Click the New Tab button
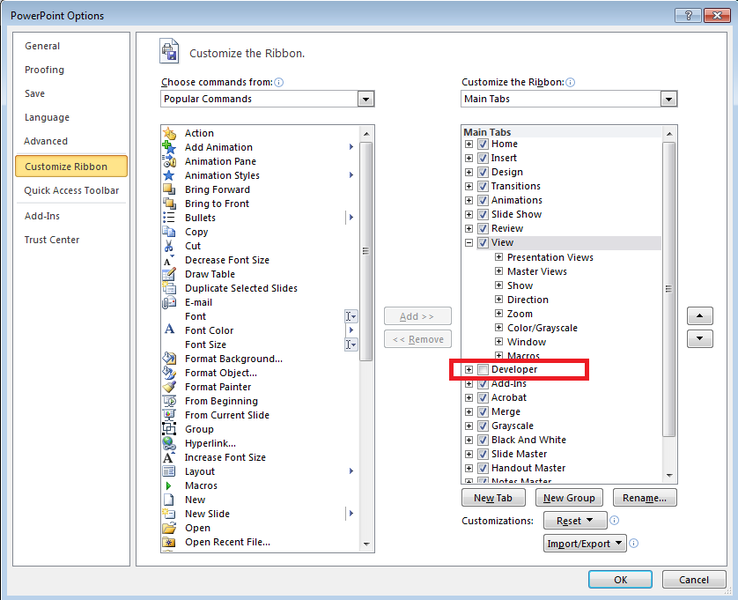Image resolution: width=738 pixels, height=600 pixels. tap(493, 498)
